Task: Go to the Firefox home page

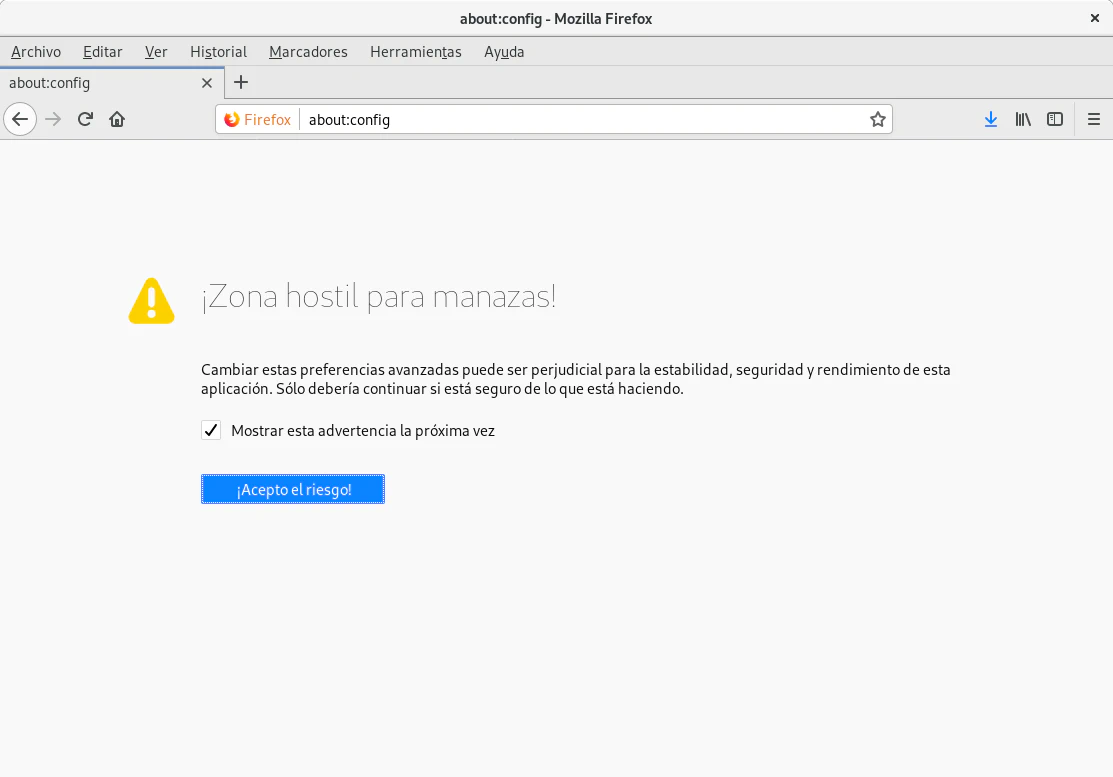Action: coord(117,119)
